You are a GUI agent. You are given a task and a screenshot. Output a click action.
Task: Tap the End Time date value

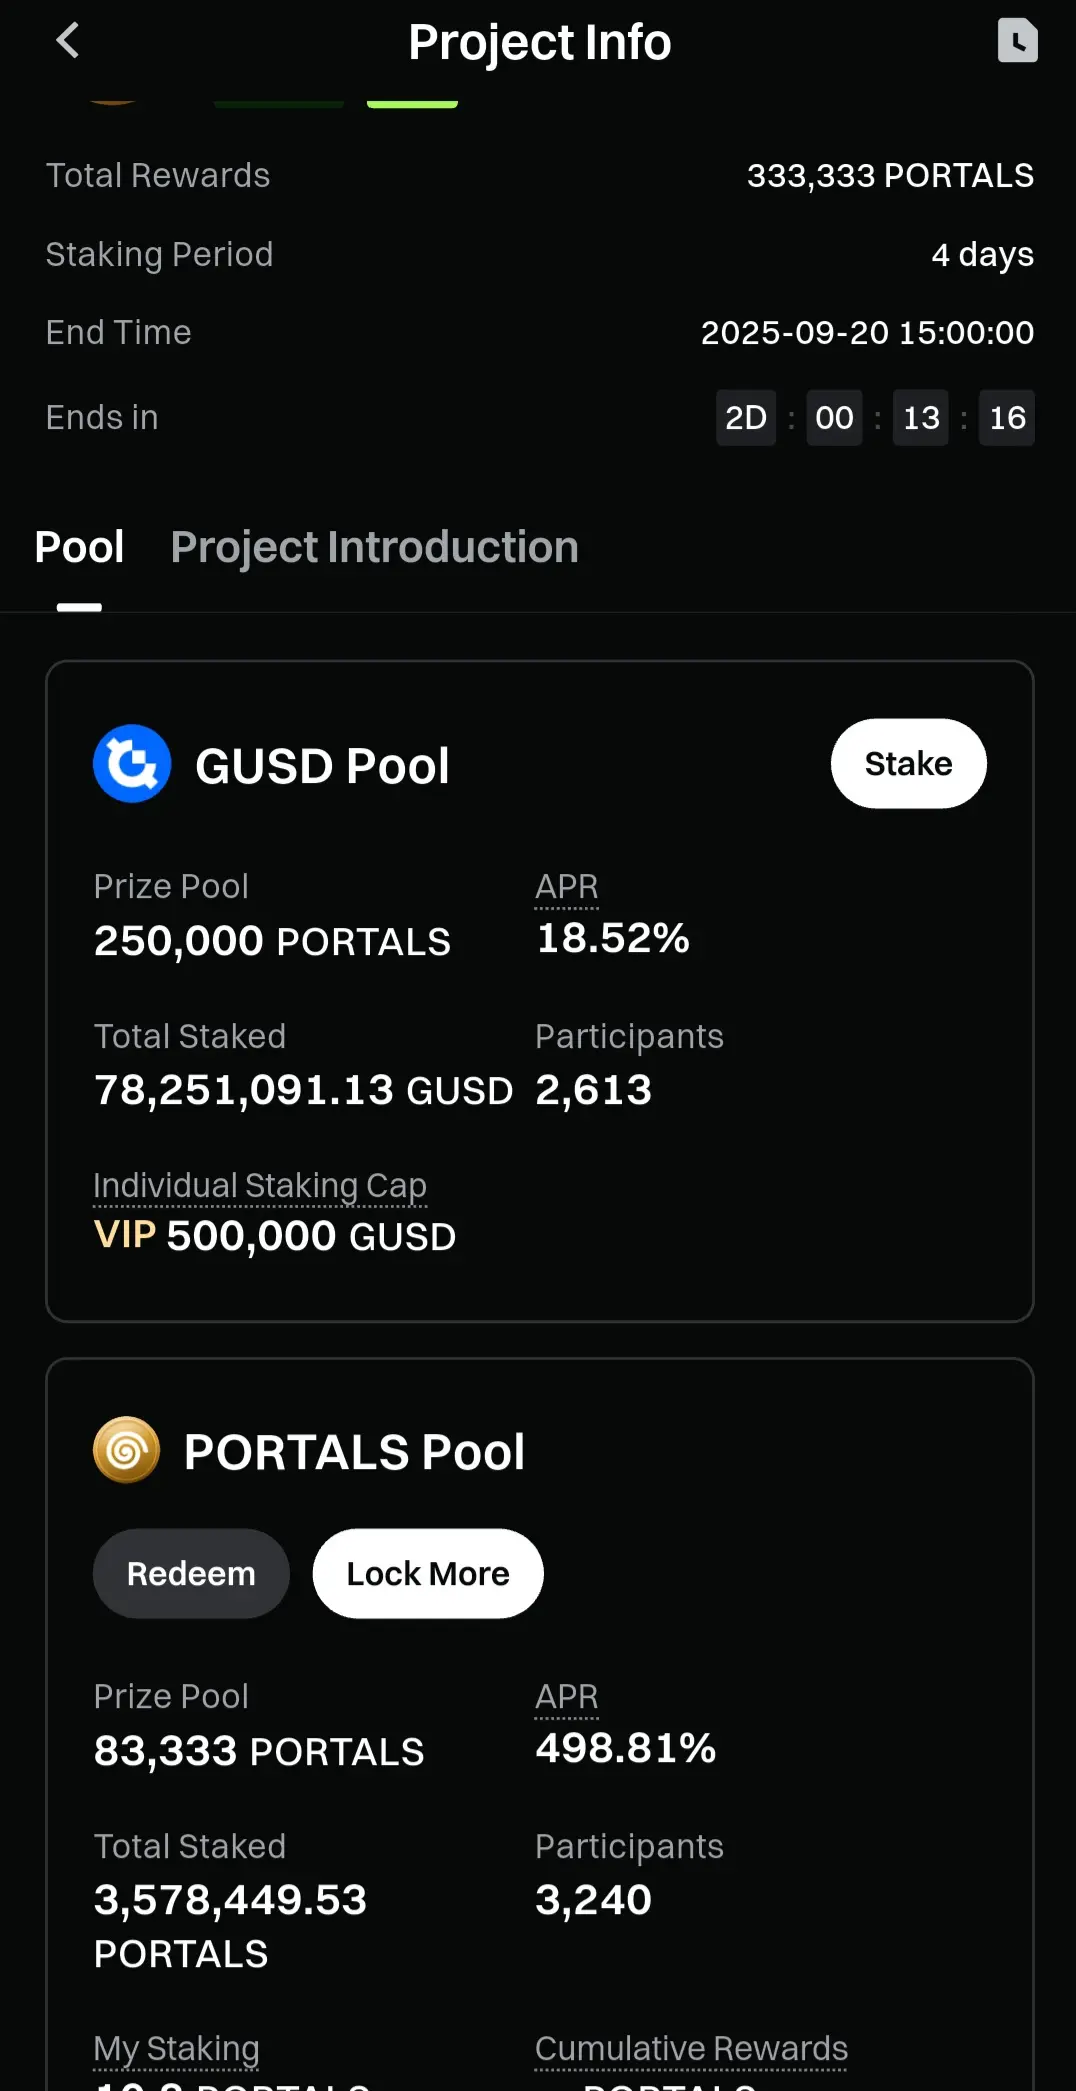tap(867, 333)
